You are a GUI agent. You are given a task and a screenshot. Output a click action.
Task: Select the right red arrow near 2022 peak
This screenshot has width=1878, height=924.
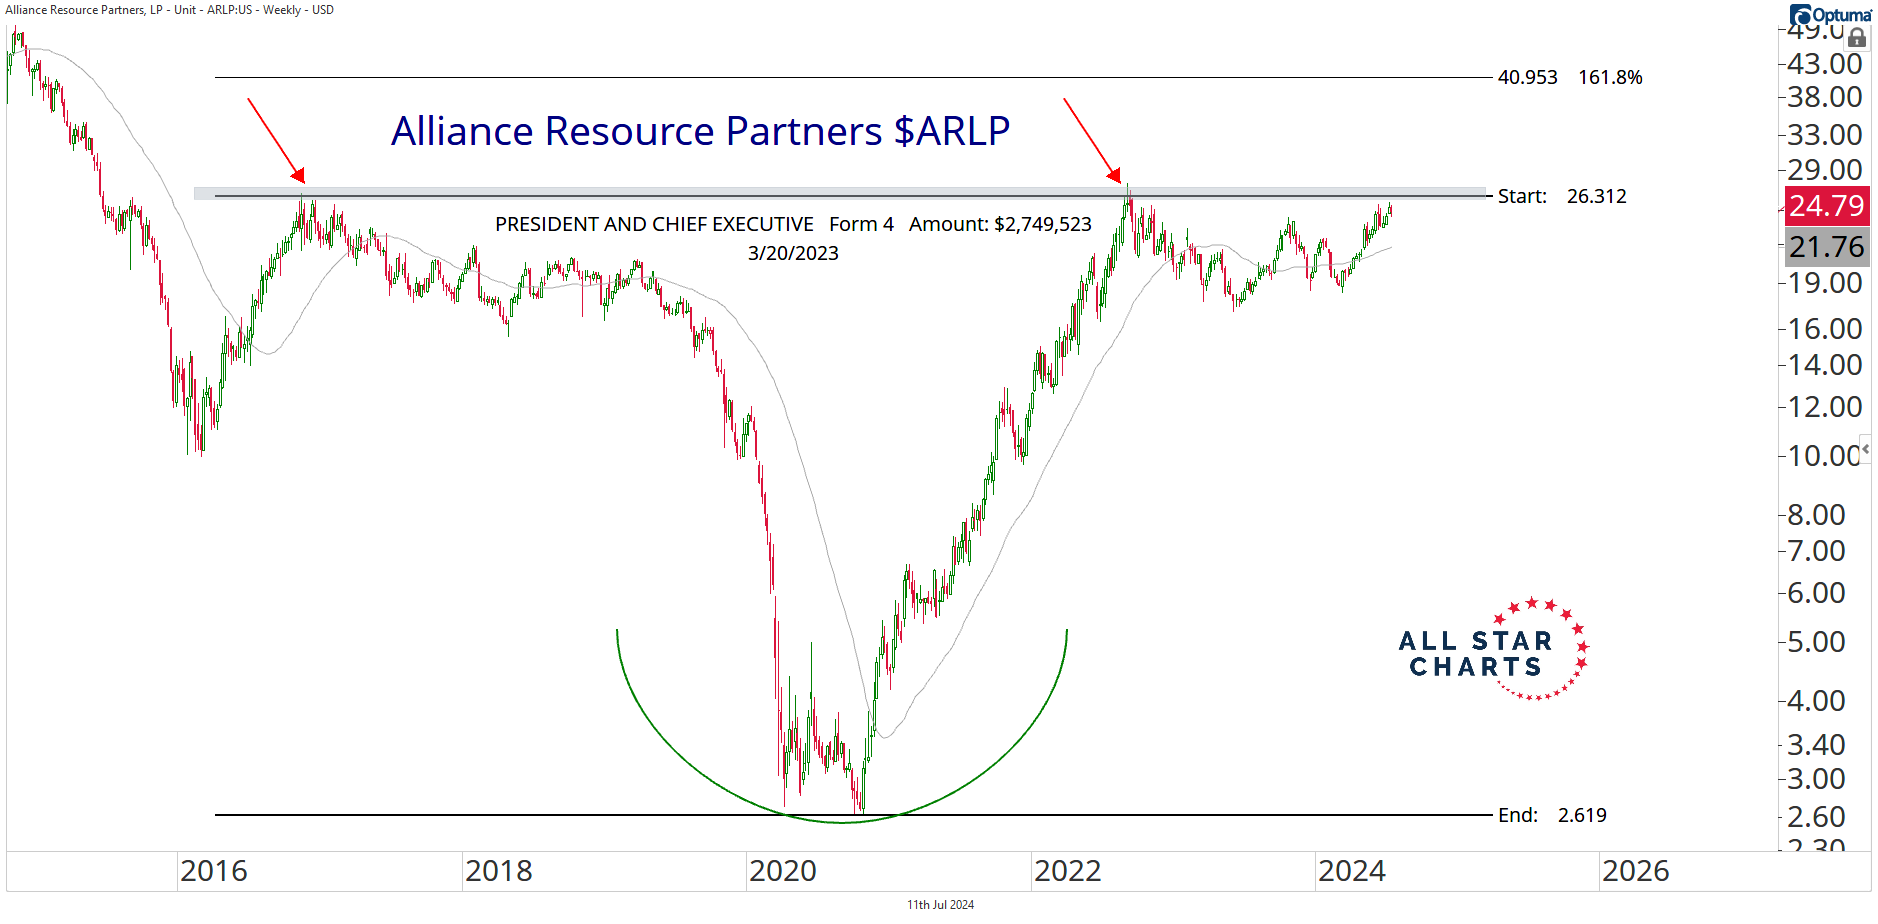pyautogui.click(x=1091, y=140)
